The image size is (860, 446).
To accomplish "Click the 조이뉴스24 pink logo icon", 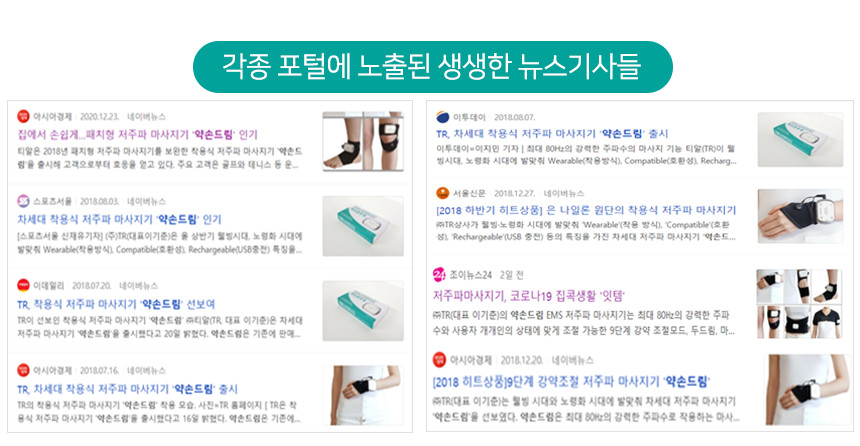I will [x=439, y=274].
